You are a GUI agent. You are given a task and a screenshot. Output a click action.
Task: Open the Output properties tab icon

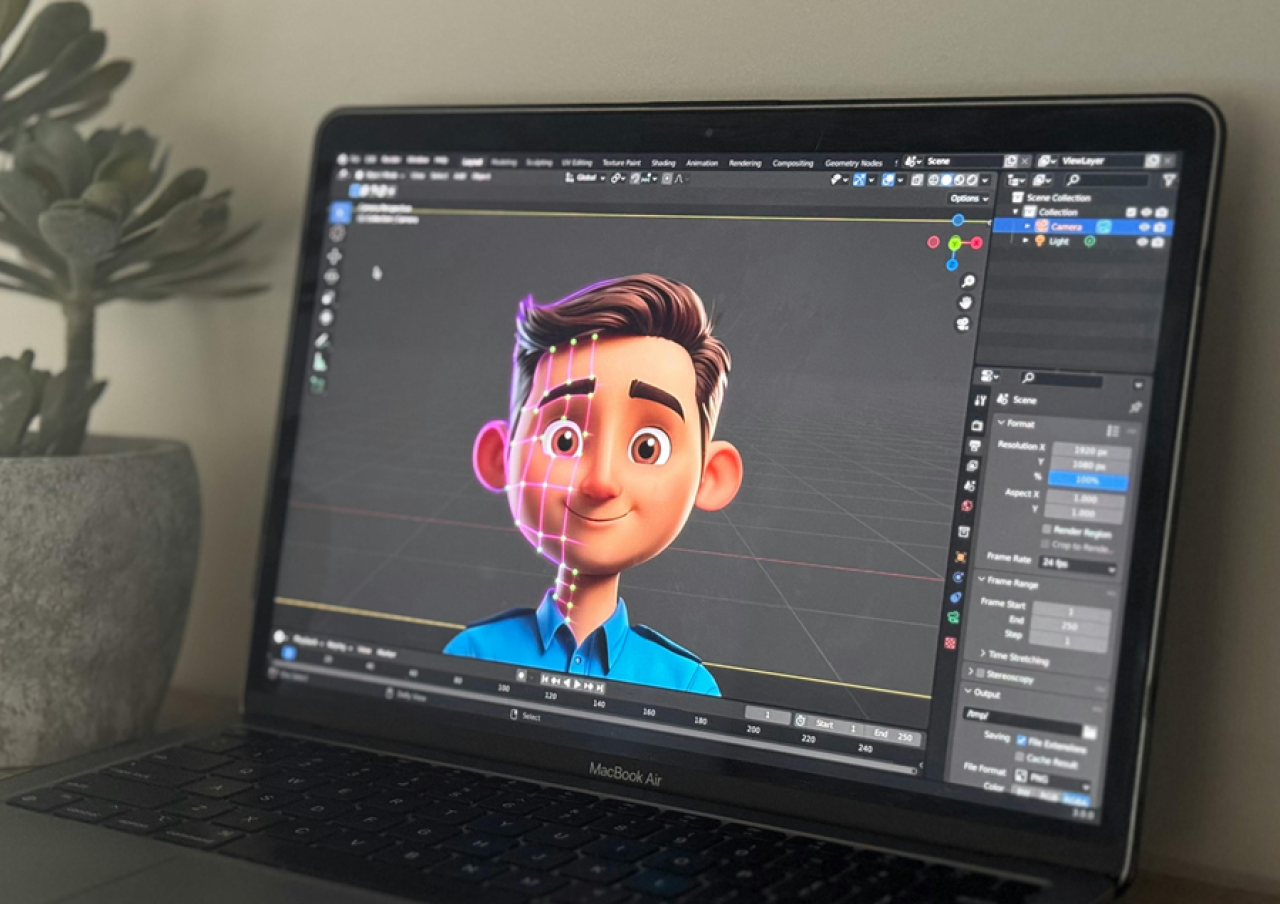point(975,445)
